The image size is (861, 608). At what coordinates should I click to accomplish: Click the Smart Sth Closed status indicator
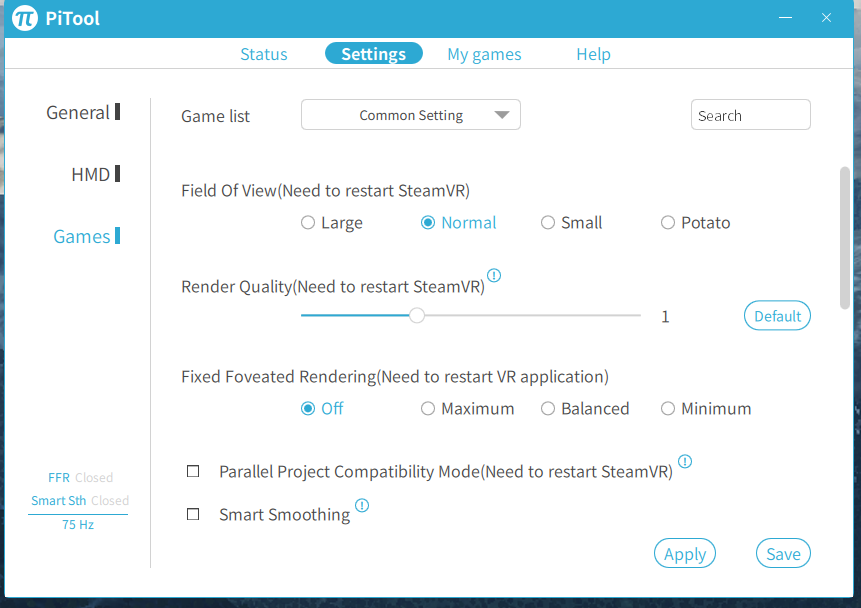80,501
